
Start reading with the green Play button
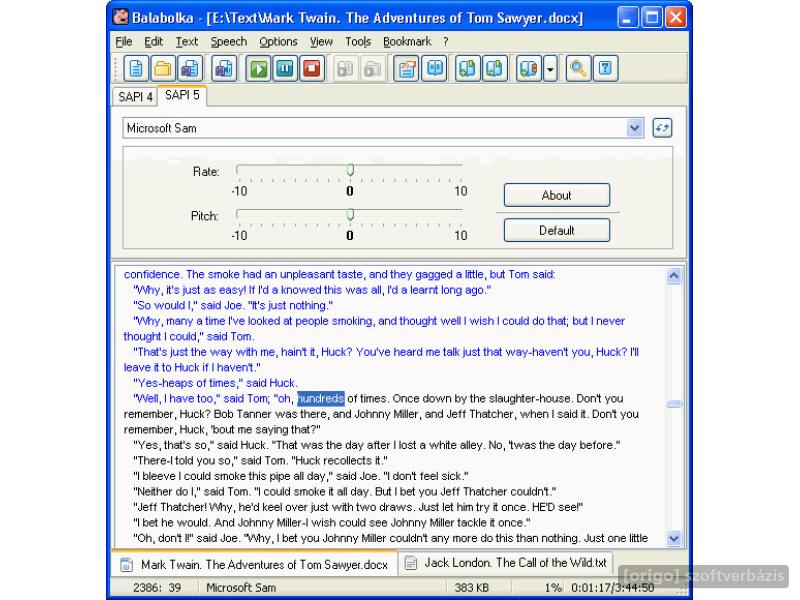(x=258, y=68)
